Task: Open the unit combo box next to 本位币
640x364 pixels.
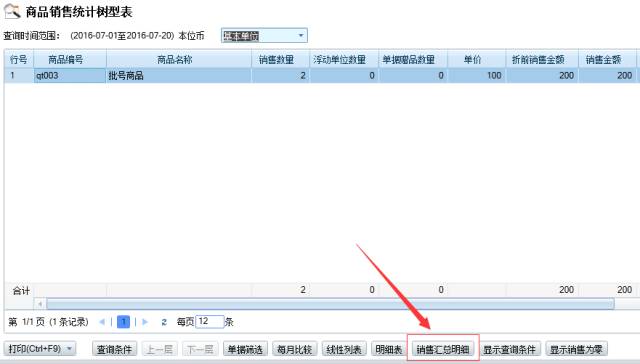Action: [264, 36]
